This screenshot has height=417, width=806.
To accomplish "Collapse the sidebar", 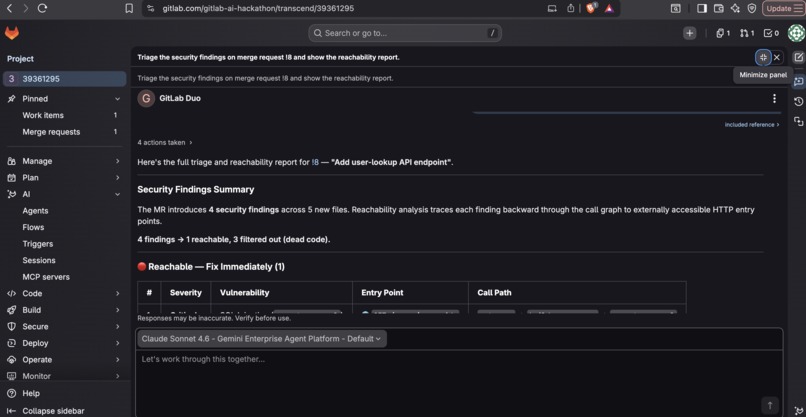I will coord(46,411).
